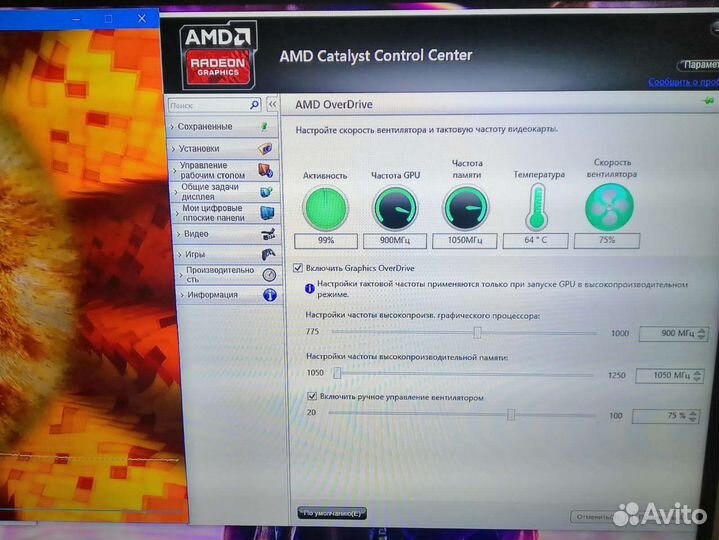Click the Скорость вентилятора fan icon
The height and width of the screenshot is (540, 719).
(609, 207)
